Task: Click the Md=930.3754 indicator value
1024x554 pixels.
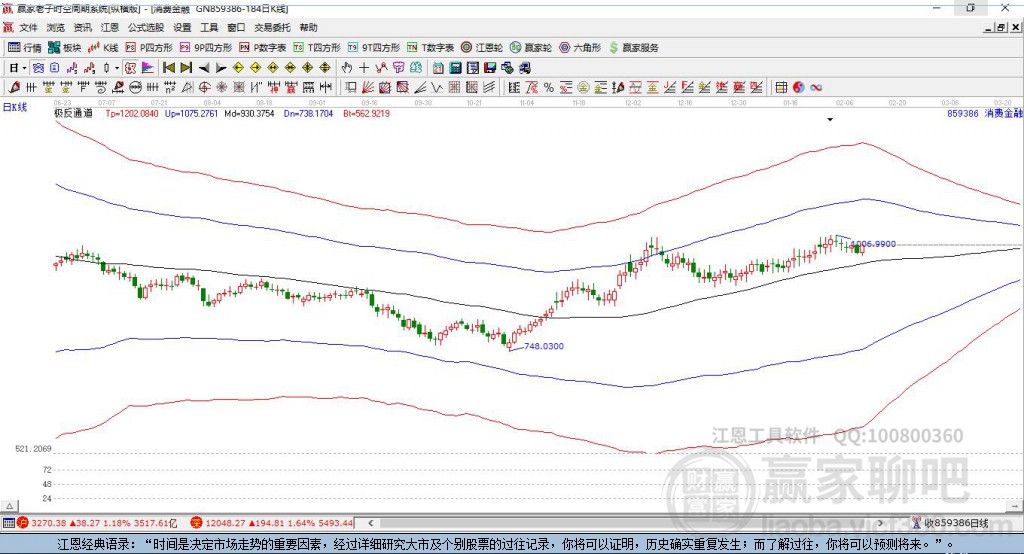Action: [x=249, y=113]
